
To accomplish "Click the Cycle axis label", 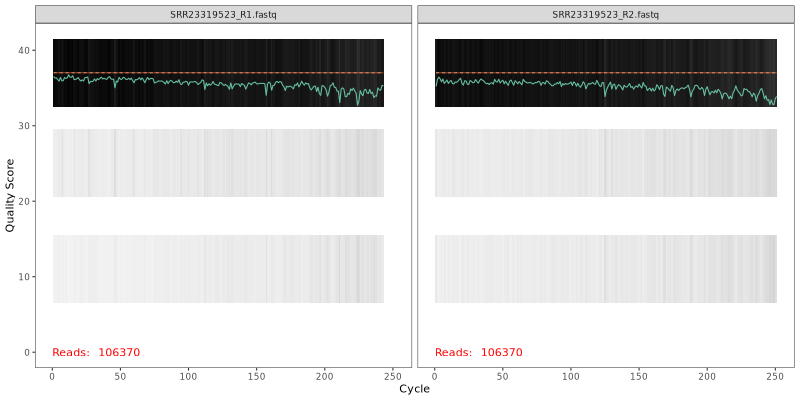I will pyautogui.click(x=414, y=389).
